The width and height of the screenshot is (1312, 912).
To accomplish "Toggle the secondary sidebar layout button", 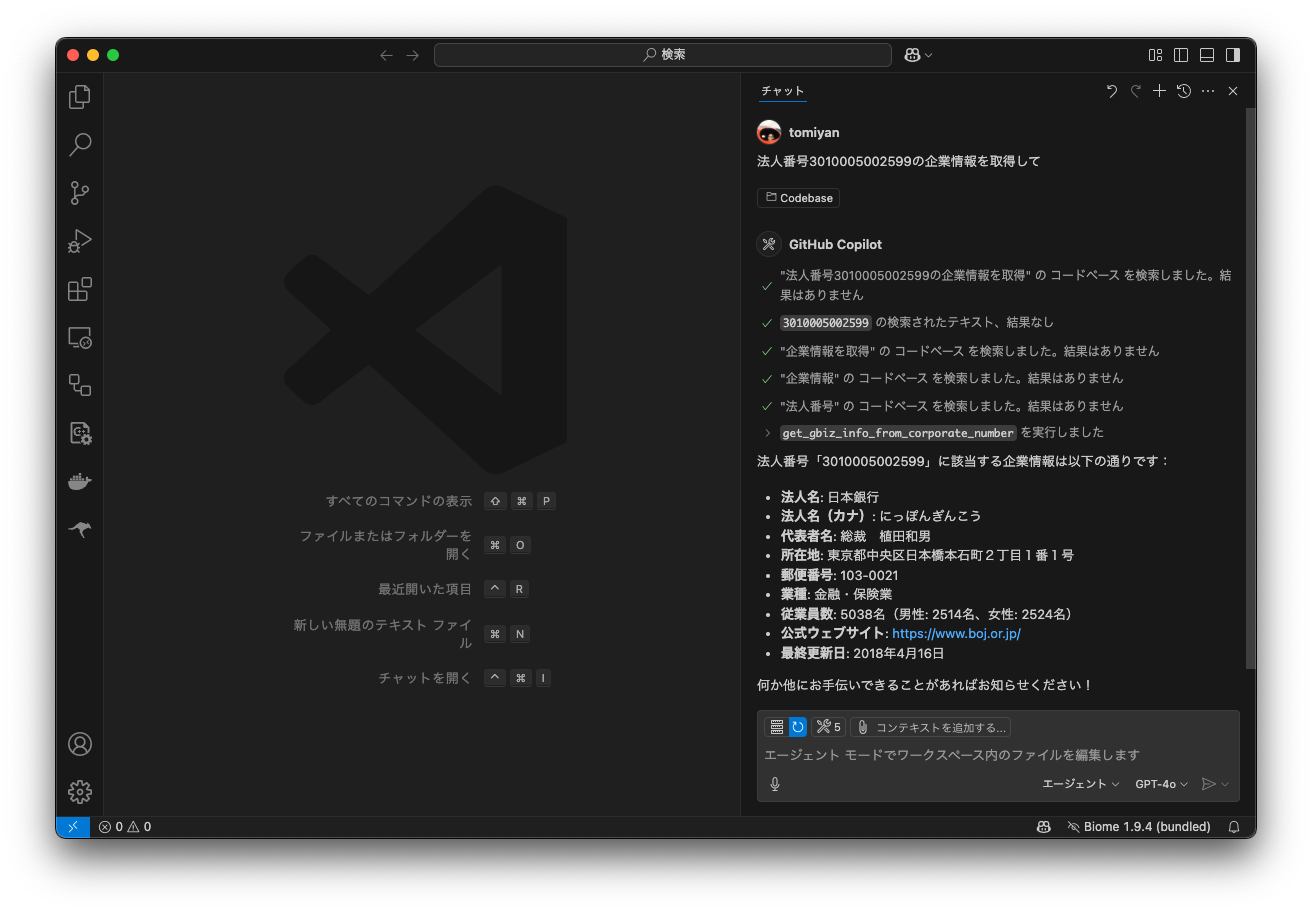I will pos(1233,55).
